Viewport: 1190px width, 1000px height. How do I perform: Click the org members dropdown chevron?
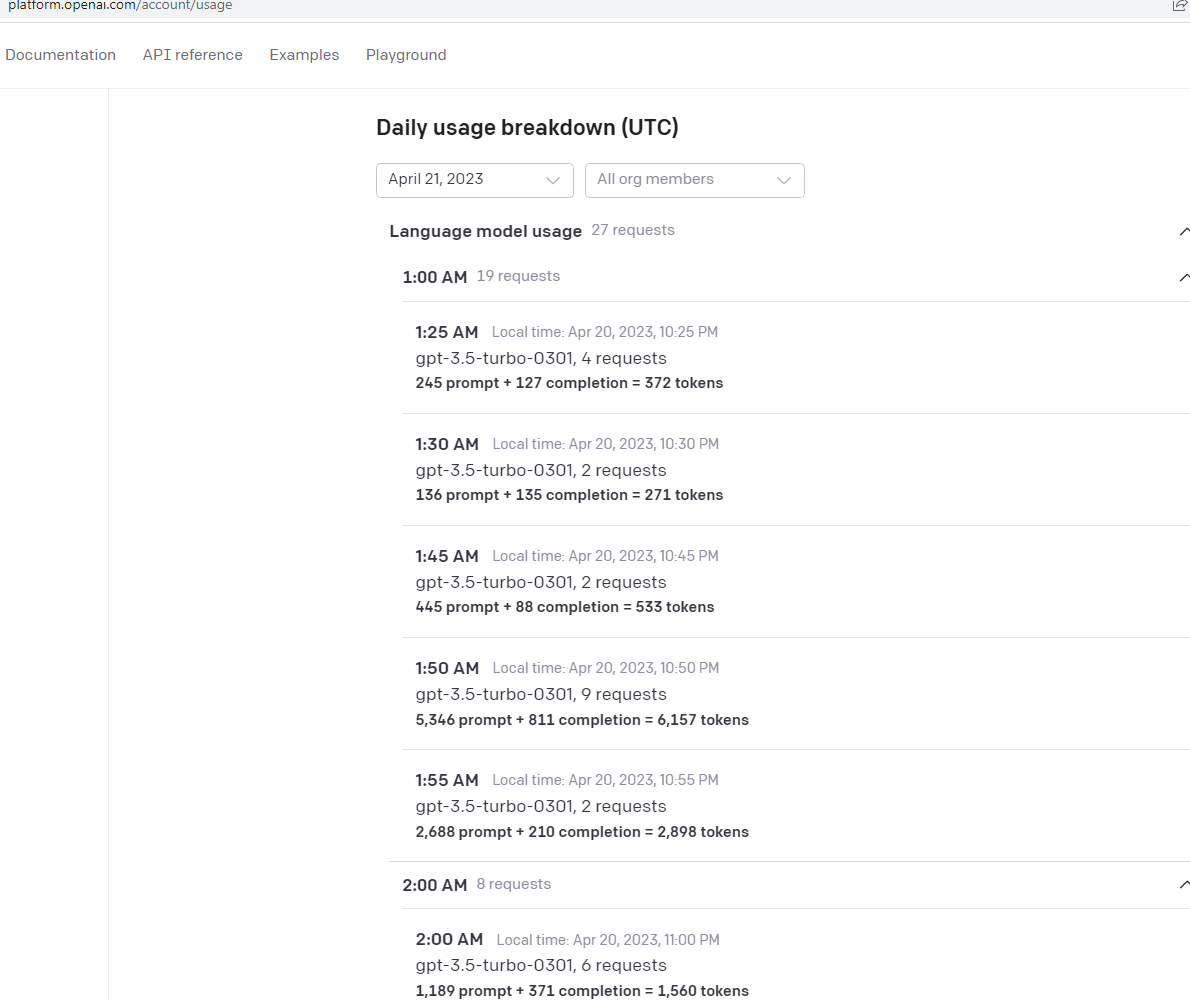click(784, 180)
